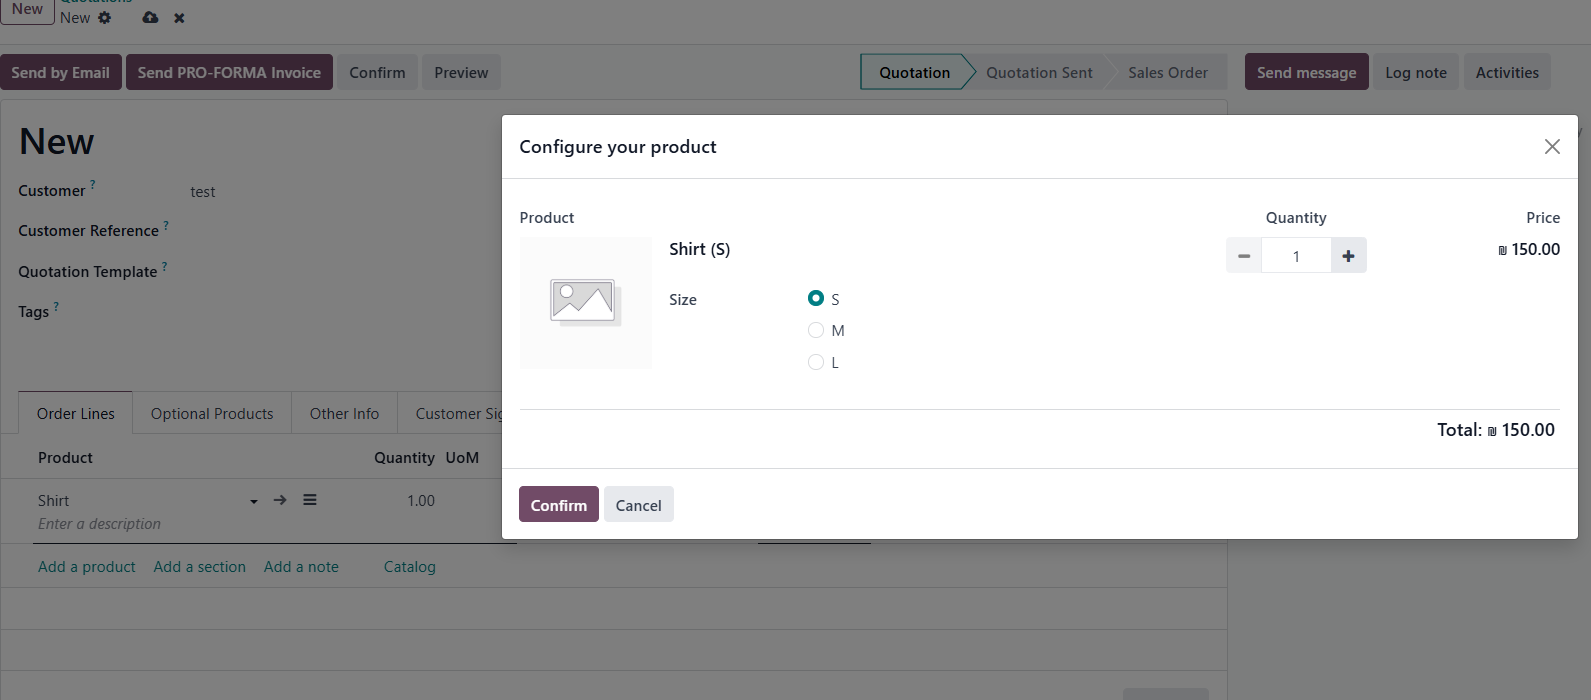Image resolution: width=1591 pixels, height=700 pixels.
Task: Open the Shirt product via arrow icon
Action: (x=280, y=500)
